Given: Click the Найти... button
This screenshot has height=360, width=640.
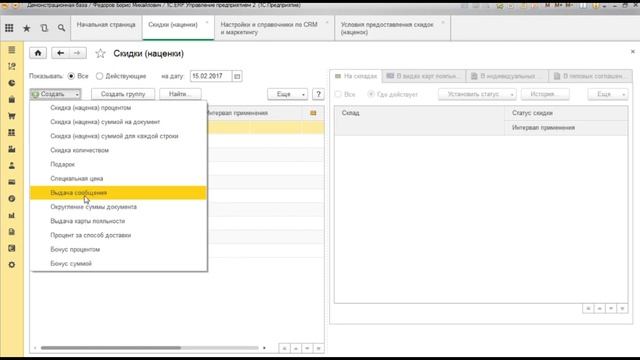Looking at the screenshot, I should (180, 94).
